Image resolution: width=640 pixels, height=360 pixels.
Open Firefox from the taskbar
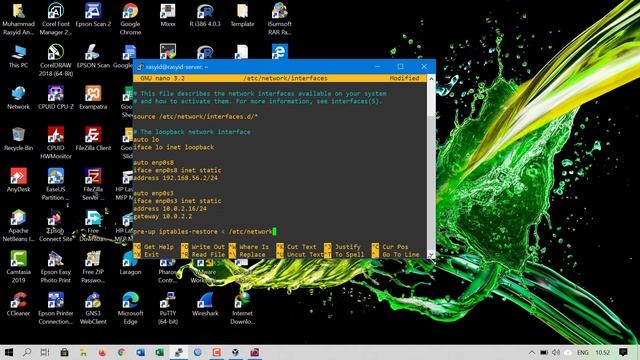102,352
